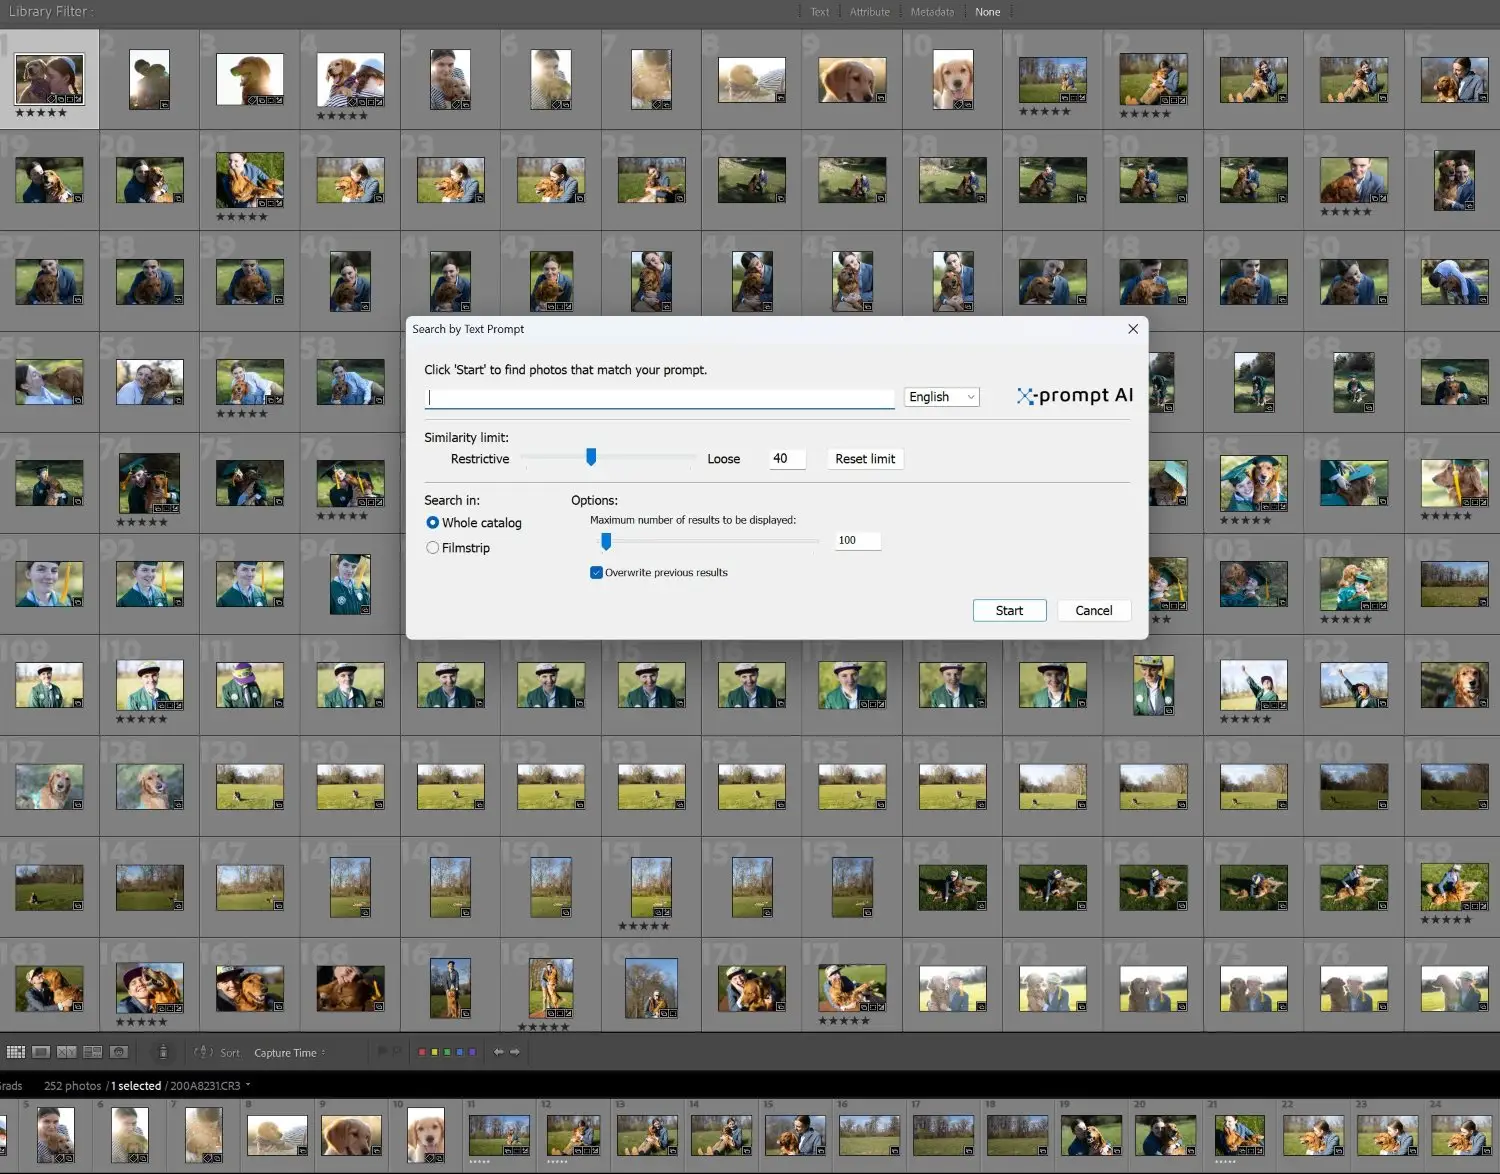Open Survey view in the toolbar
This screenshot has width=1500, height=1174.
click(x=92, y=1052)
